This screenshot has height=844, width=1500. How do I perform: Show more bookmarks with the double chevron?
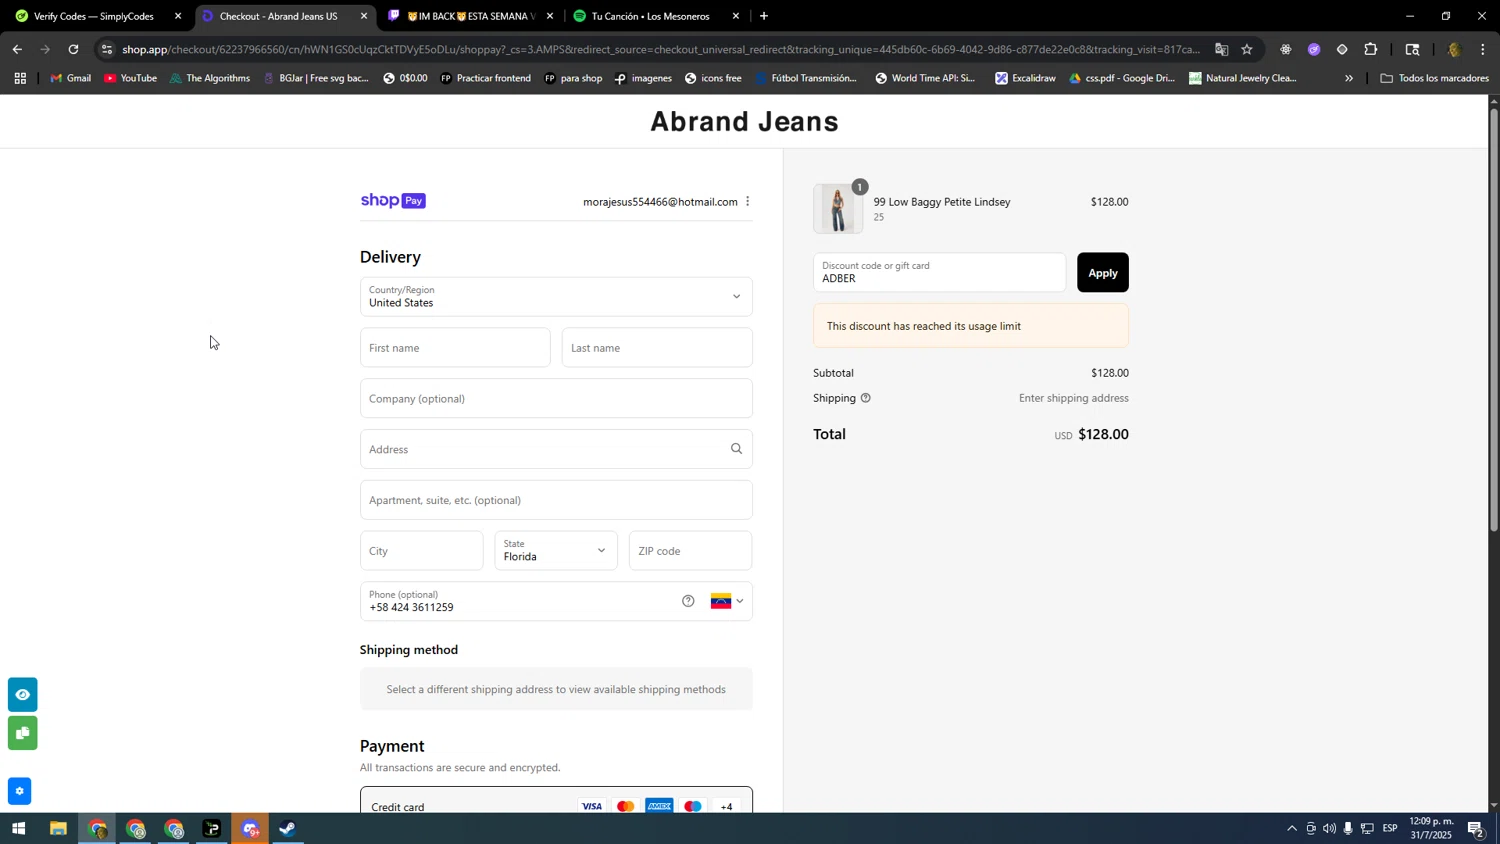tap(1349, 78)
